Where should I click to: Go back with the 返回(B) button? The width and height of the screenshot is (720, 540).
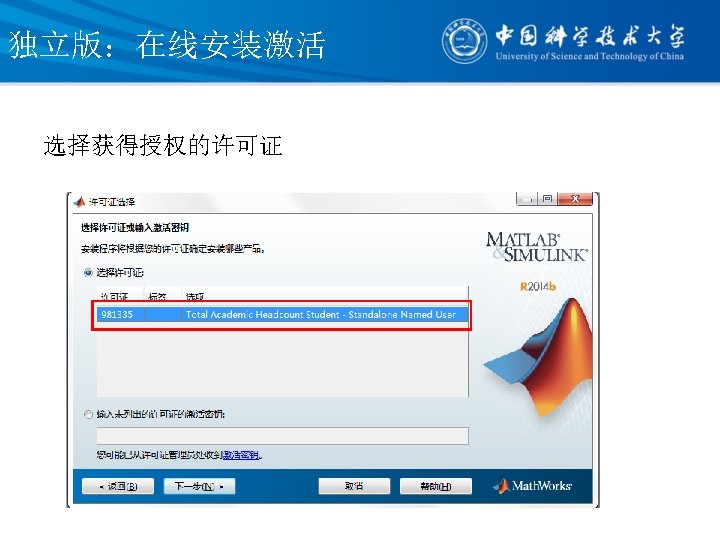pos(118,486)
